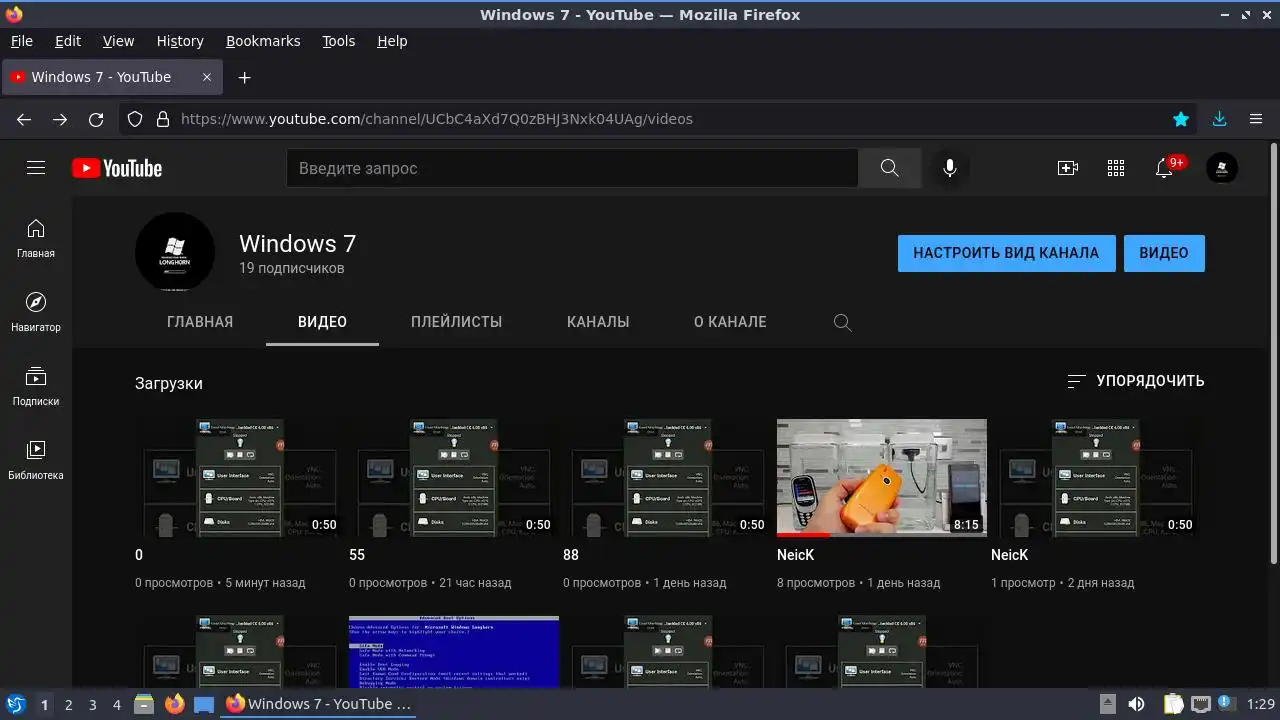1280x720 pixels.
Task: Open the file manager taskbar icon
Action: 143,704
